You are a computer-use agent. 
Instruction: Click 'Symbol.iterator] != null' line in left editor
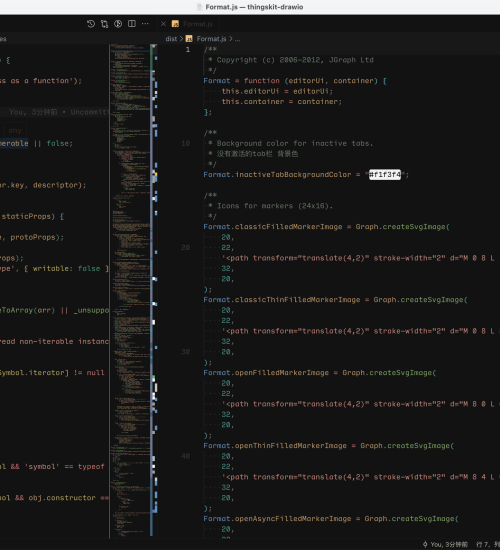tap(52, 373)
